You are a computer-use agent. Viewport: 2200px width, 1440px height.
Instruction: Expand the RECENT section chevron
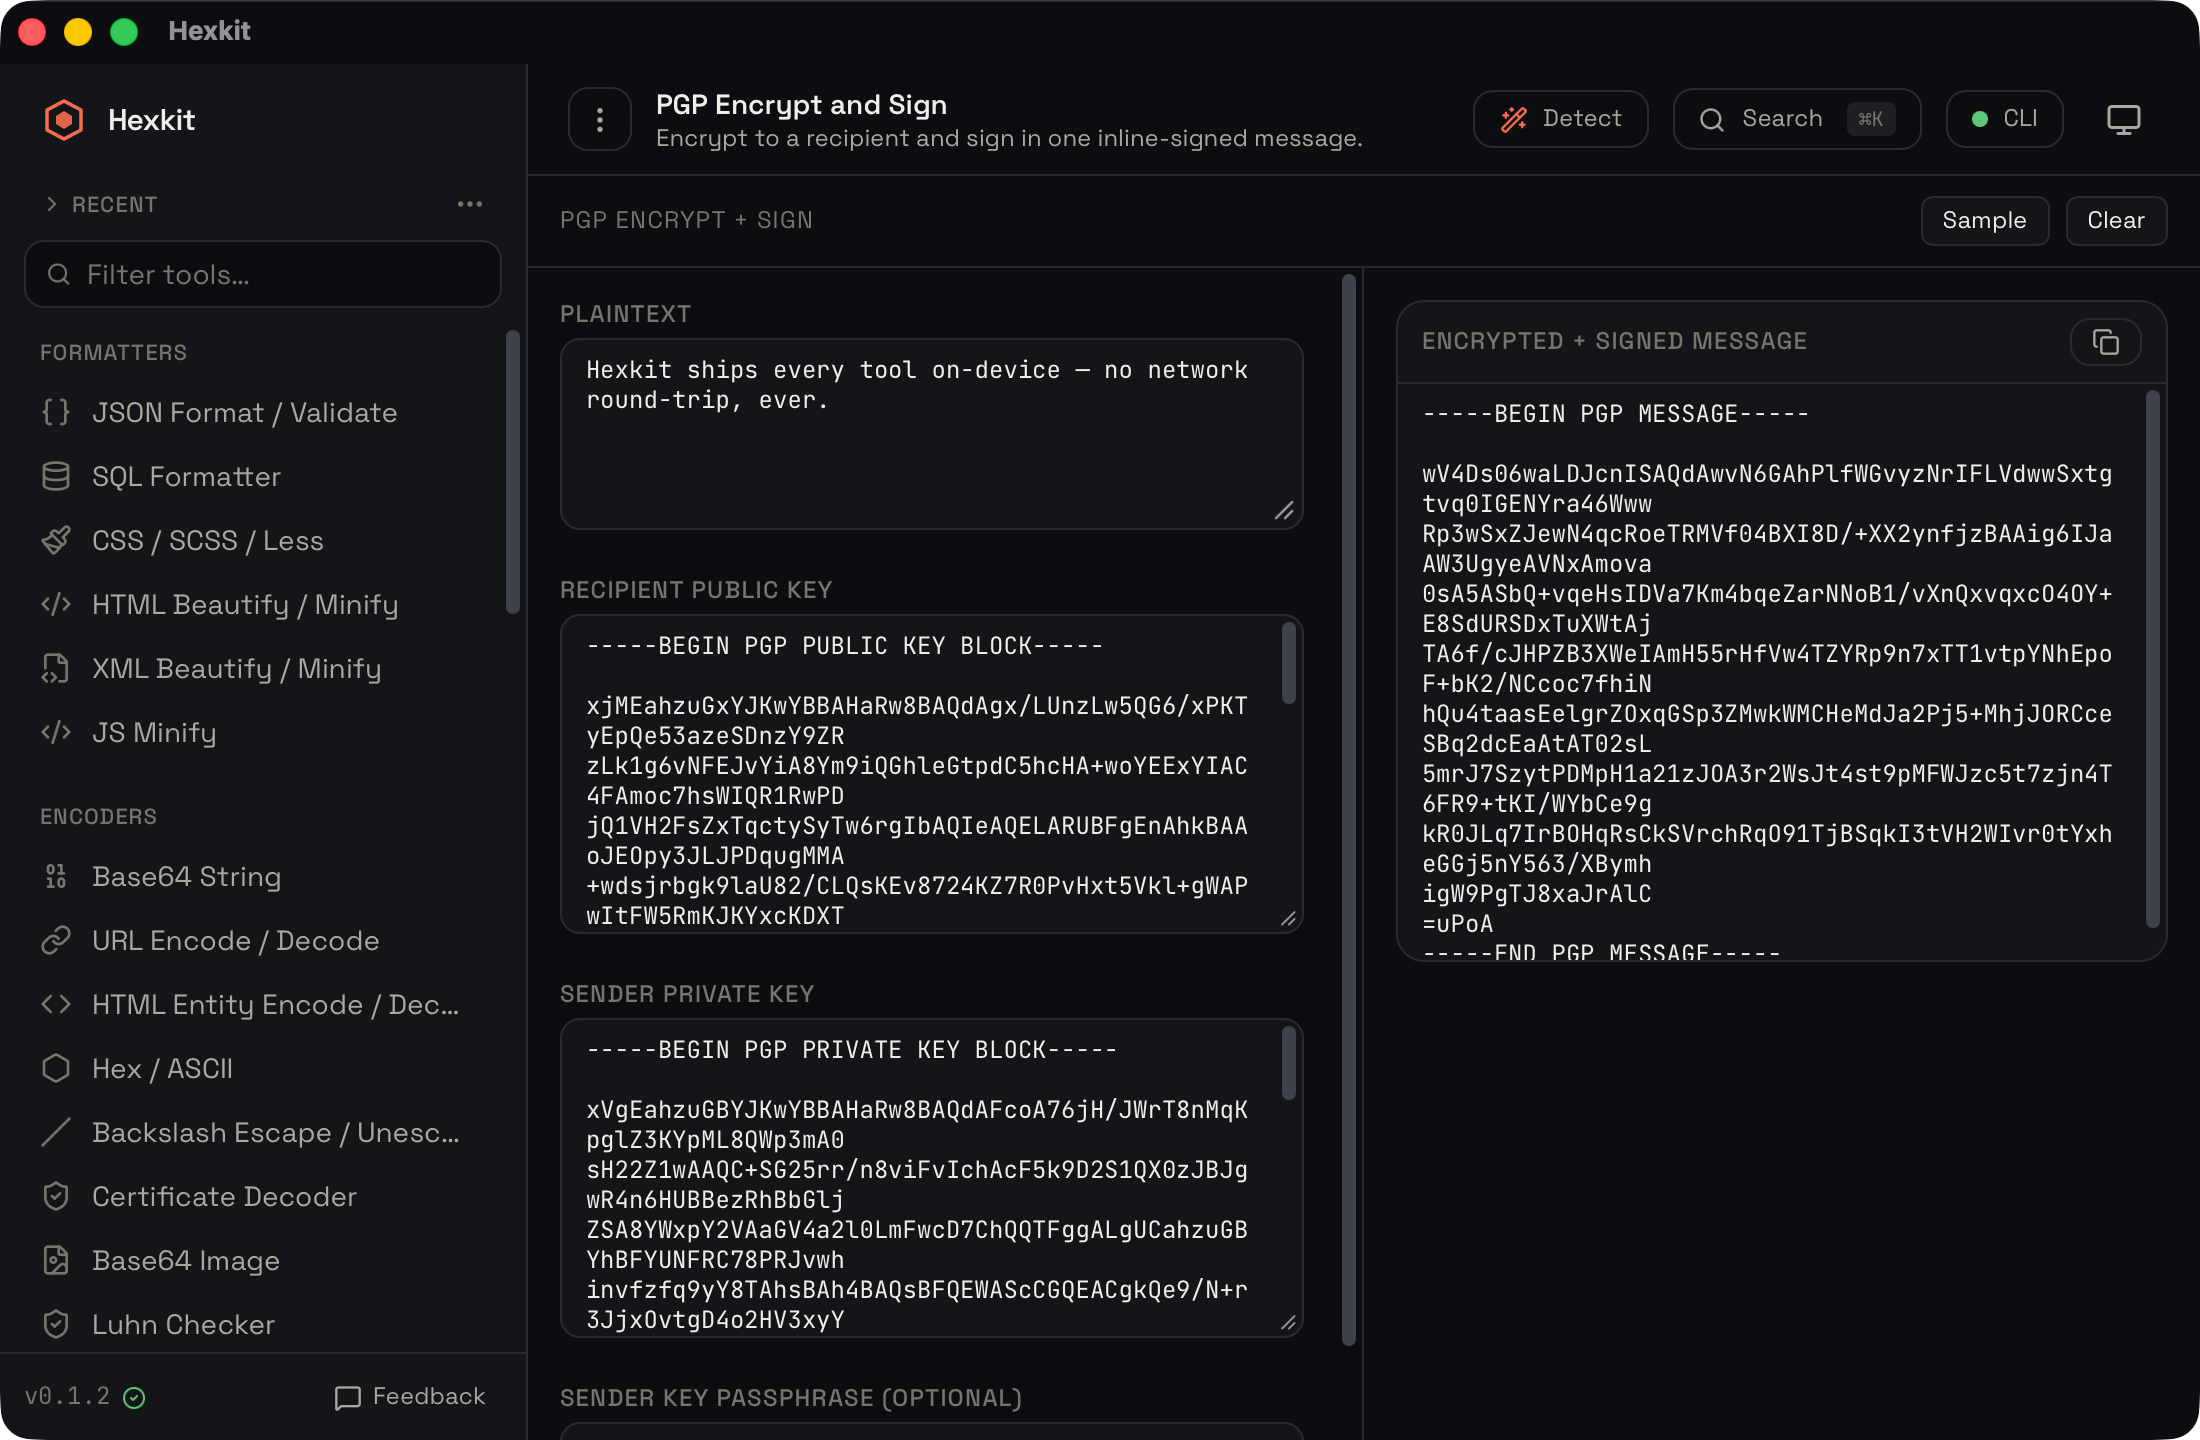52,204
